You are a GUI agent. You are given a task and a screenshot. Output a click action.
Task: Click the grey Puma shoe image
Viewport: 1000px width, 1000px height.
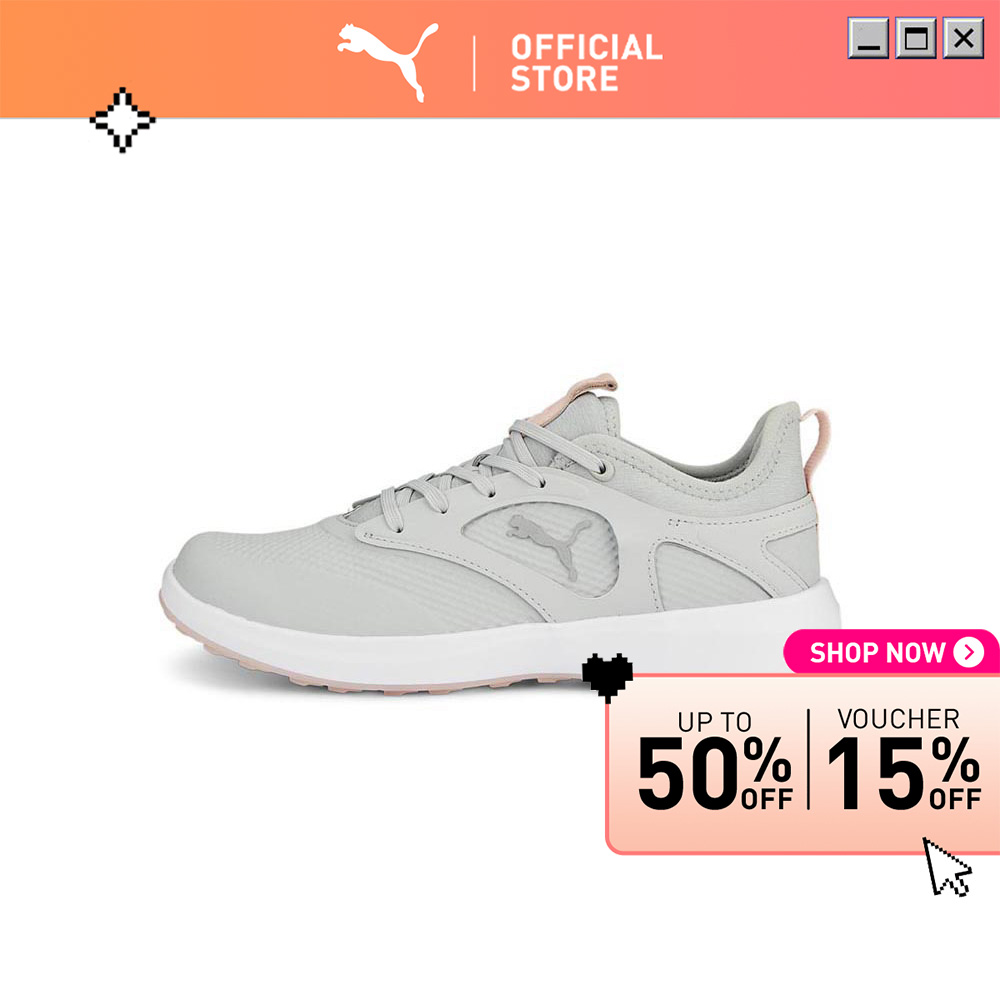click(500, 534)
